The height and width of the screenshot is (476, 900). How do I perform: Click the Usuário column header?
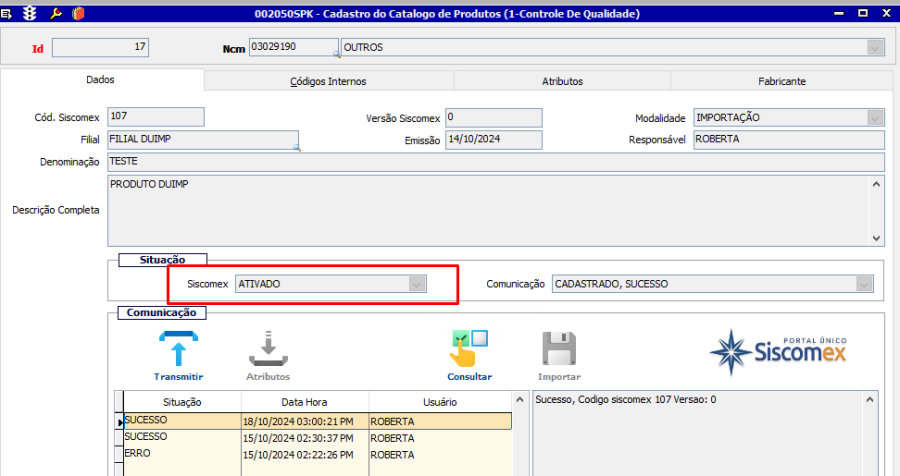tap(440, 402)
